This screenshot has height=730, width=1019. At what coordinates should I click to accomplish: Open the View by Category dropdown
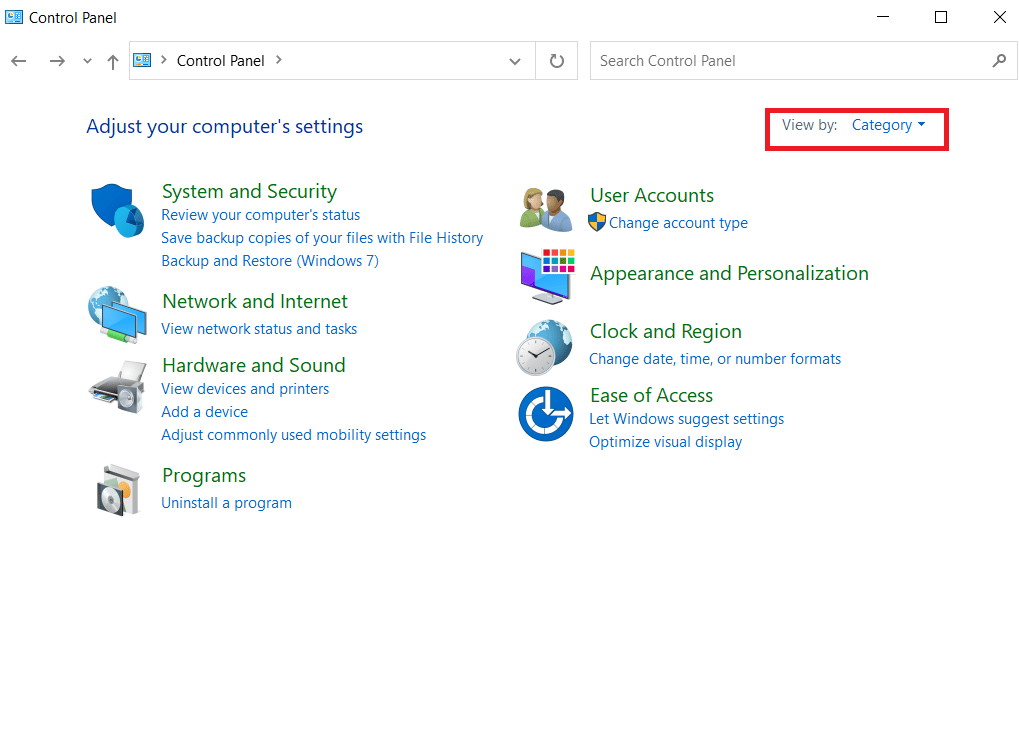coord(888,125)
